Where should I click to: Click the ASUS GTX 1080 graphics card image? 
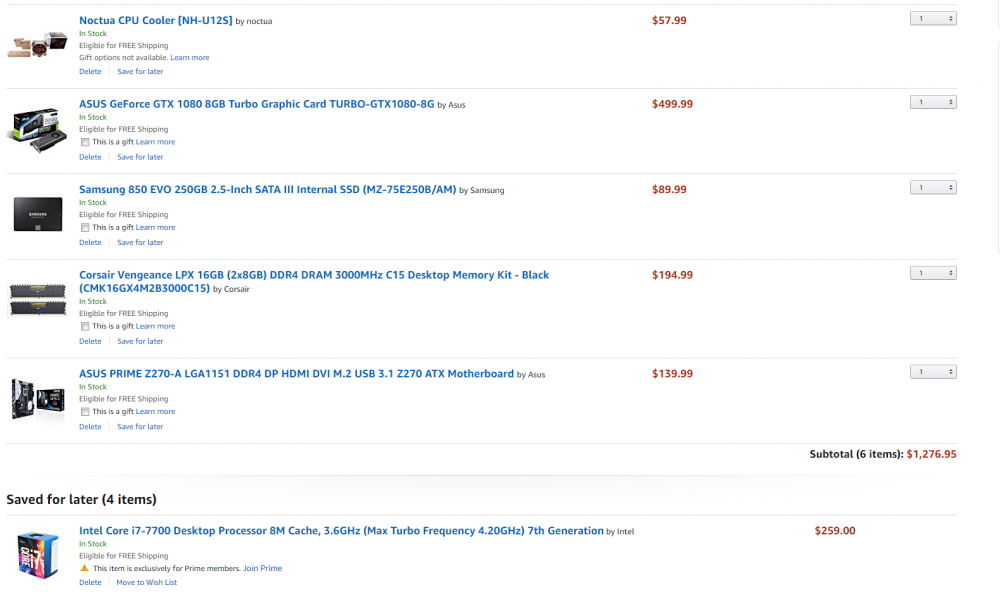coord(36,129)
